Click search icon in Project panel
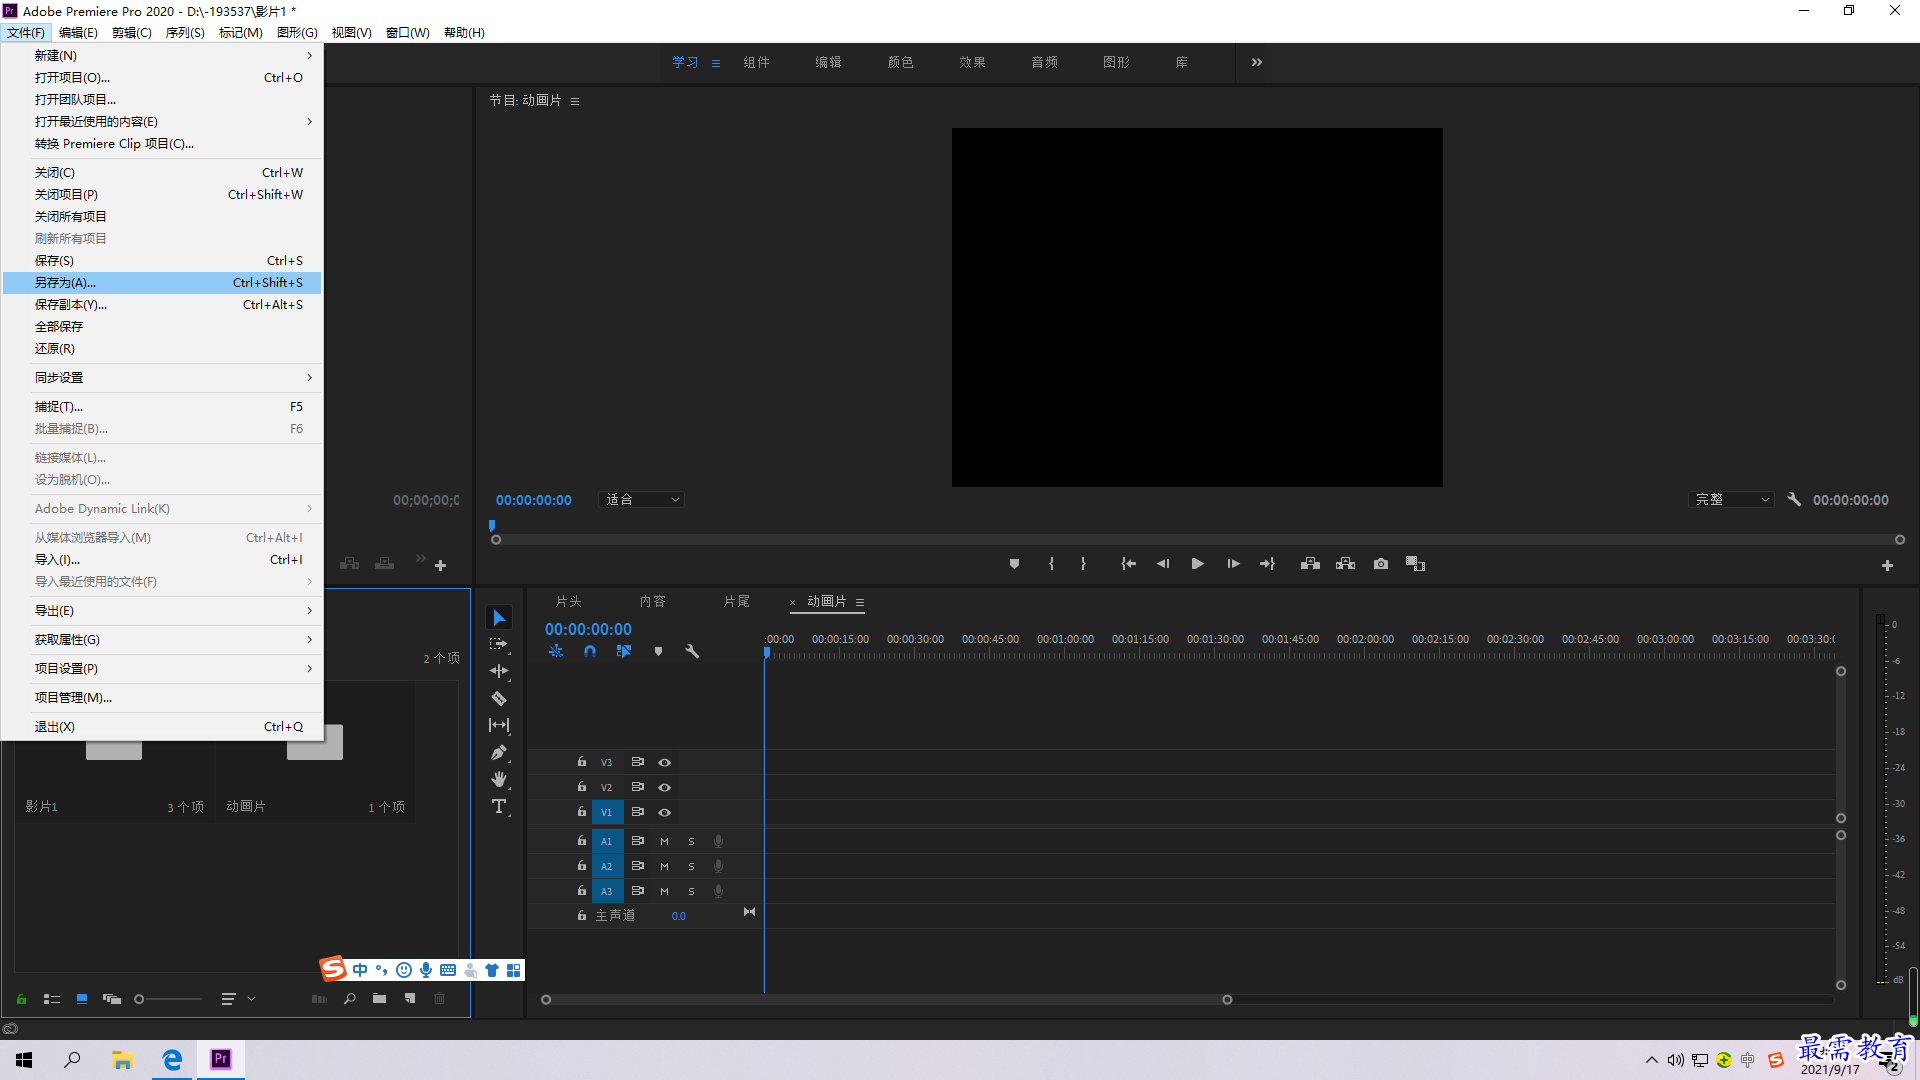The image size is (1920, 1080). 350,998
